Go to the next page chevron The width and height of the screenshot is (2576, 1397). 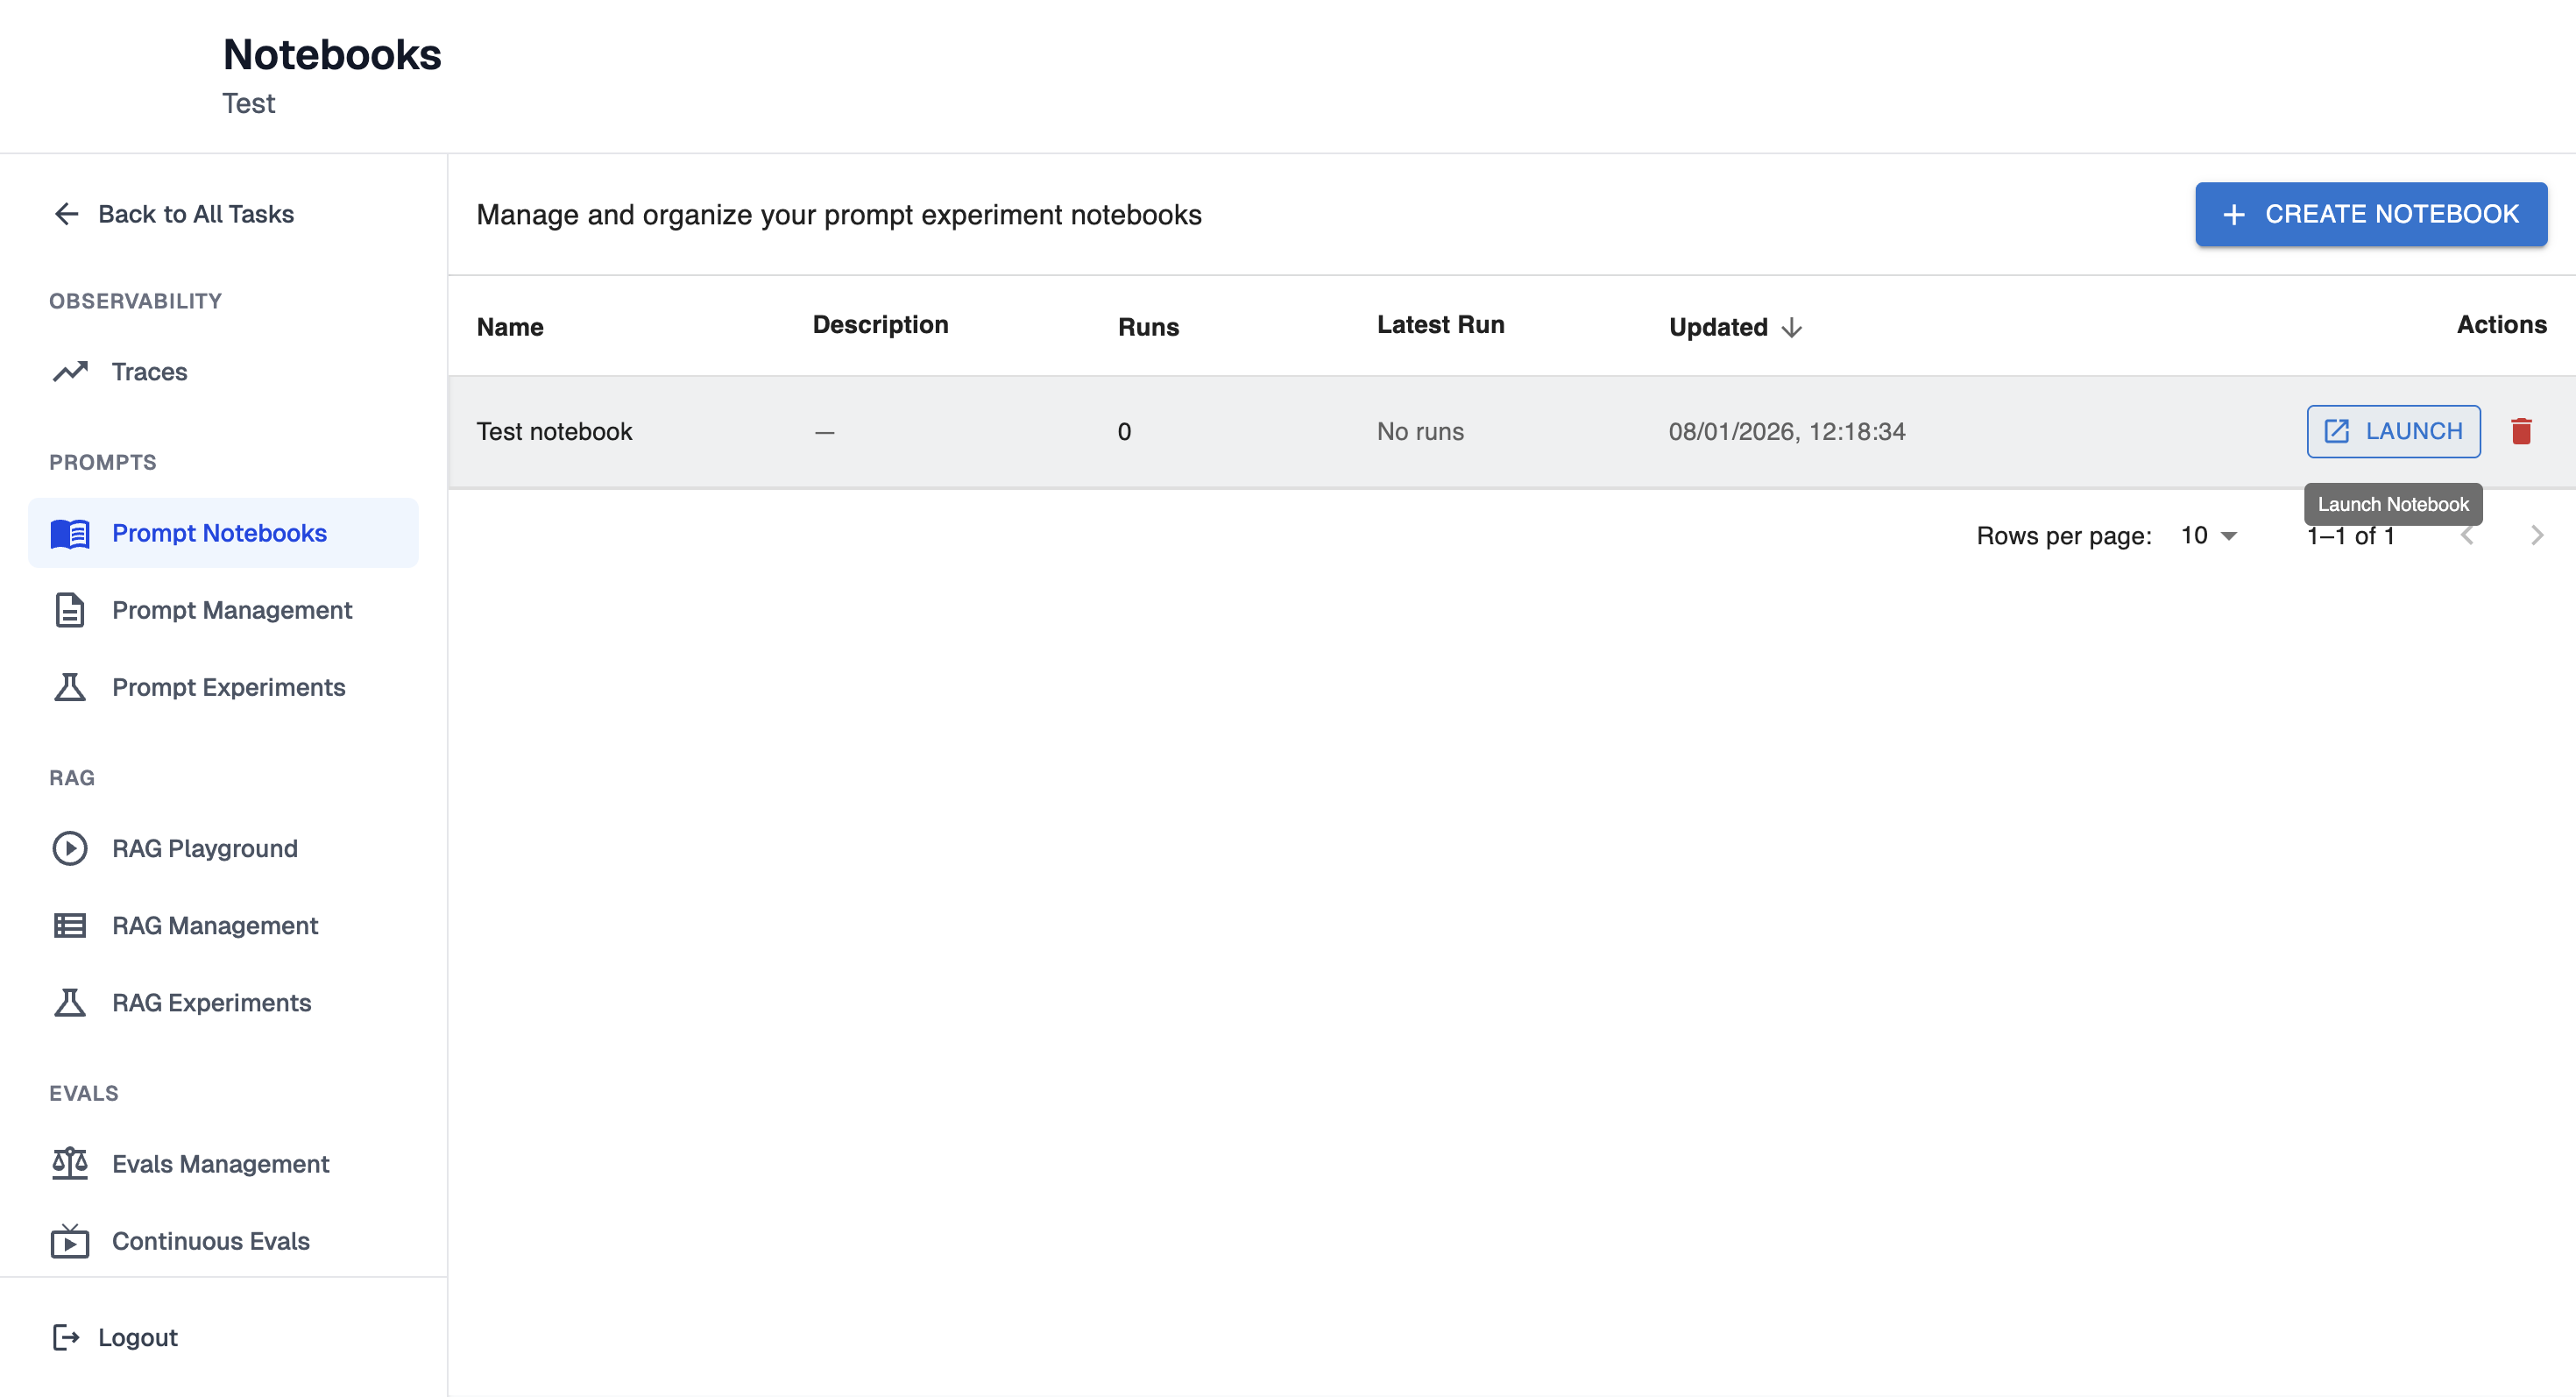[x=2537, y=536]
